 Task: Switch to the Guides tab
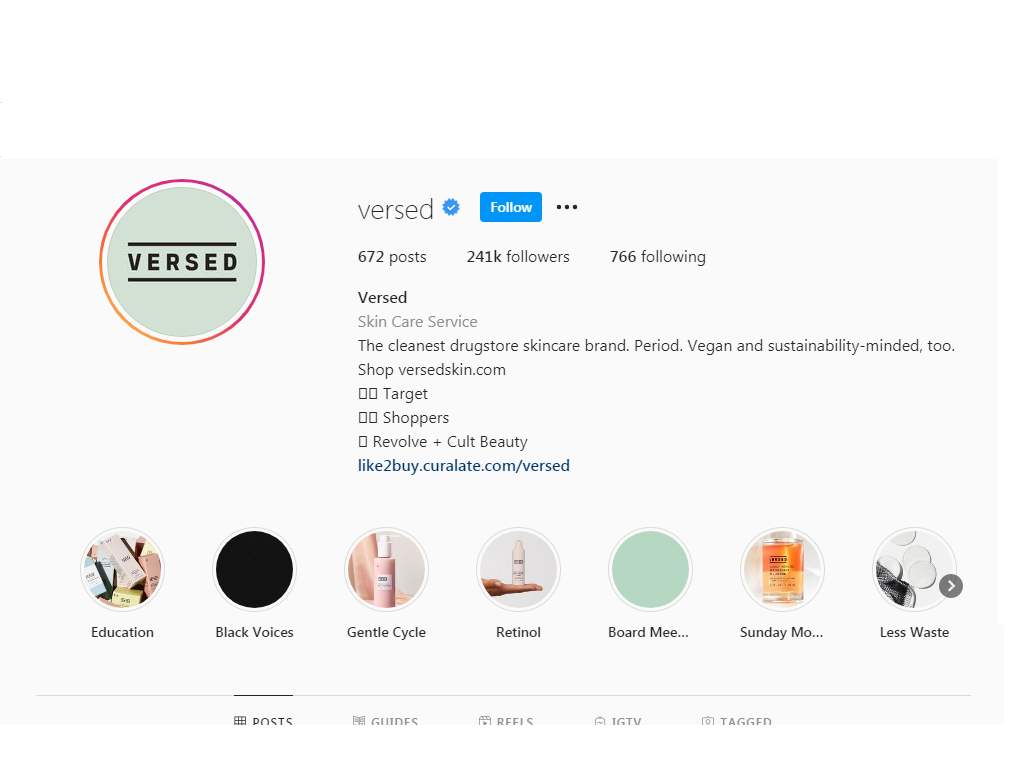(385, 721)
